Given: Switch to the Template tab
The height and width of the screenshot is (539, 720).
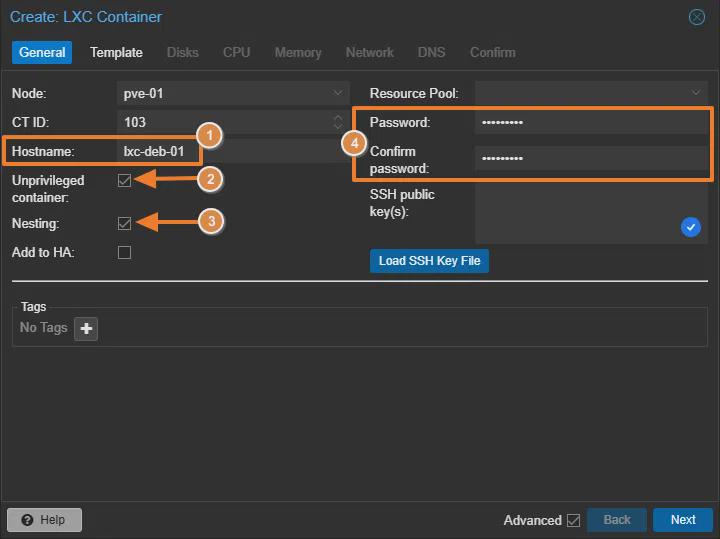Looking at the screenshot, I should [x=116, y=52].
